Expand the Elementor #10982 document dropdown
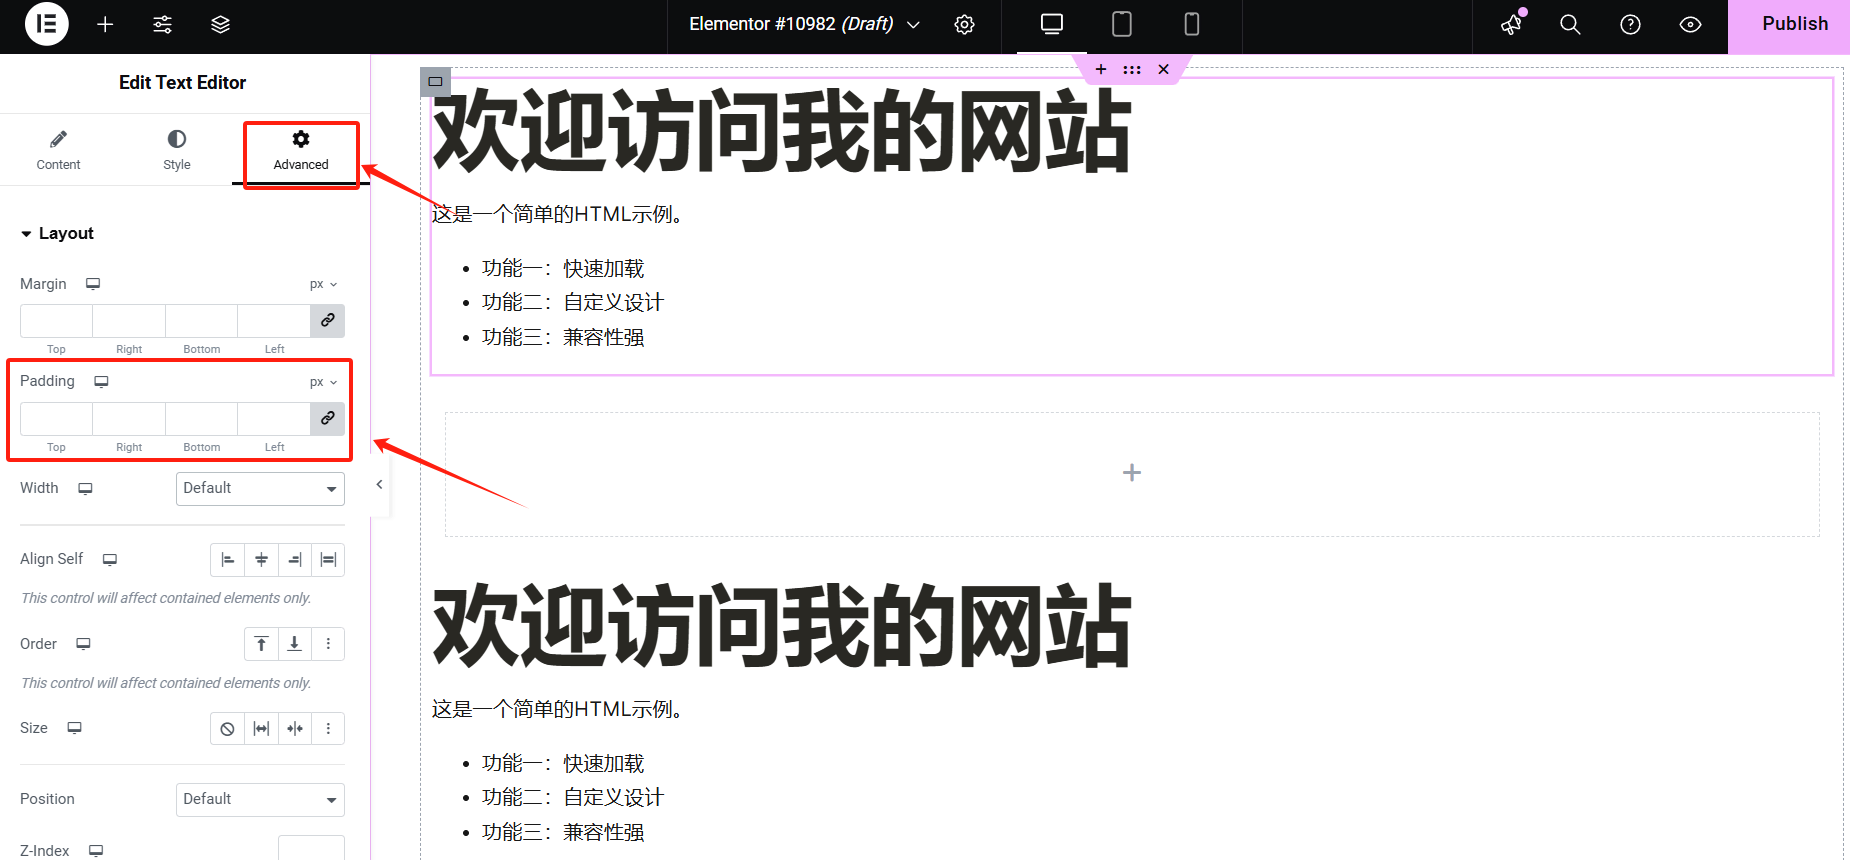 [x=804, y=24]
